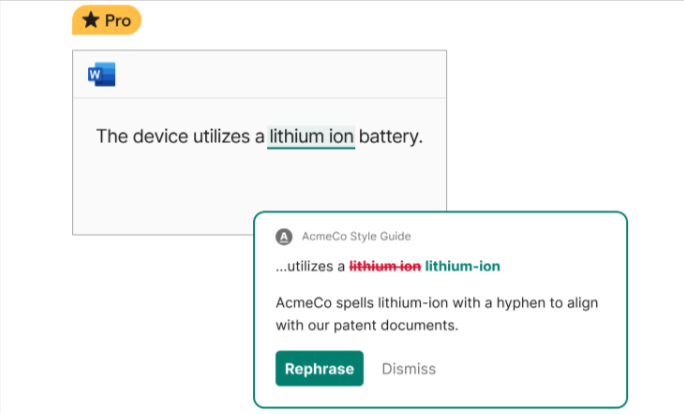Click the struck-through red 'lithium ion' text
Viewport: 684px width, 414px height.
[x=385, y=266]
